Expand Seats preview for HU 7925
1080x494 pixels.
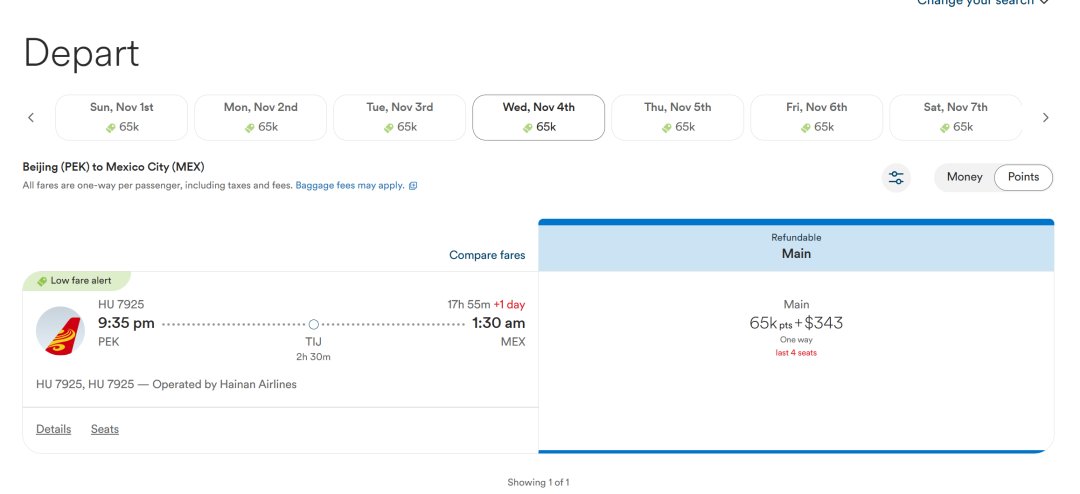(x=105, y=429)
